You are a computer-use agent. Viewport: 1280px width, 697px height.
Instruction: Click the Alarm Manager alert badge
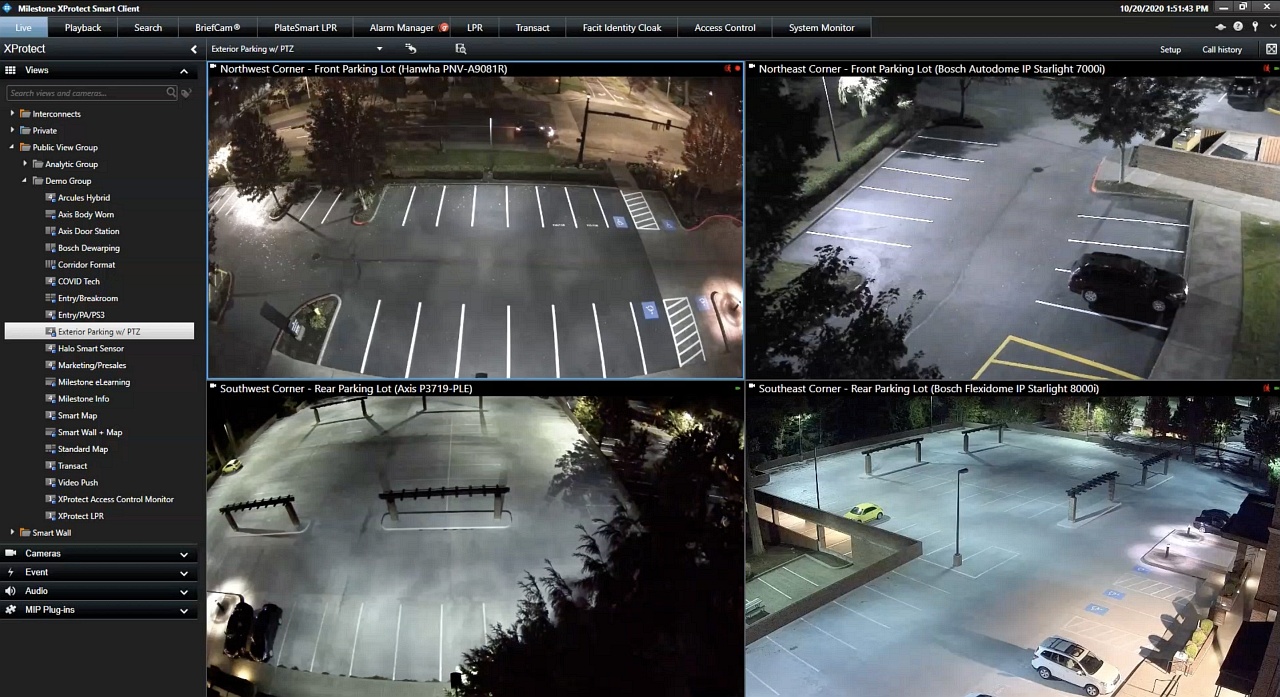click(x=444, y=27)
